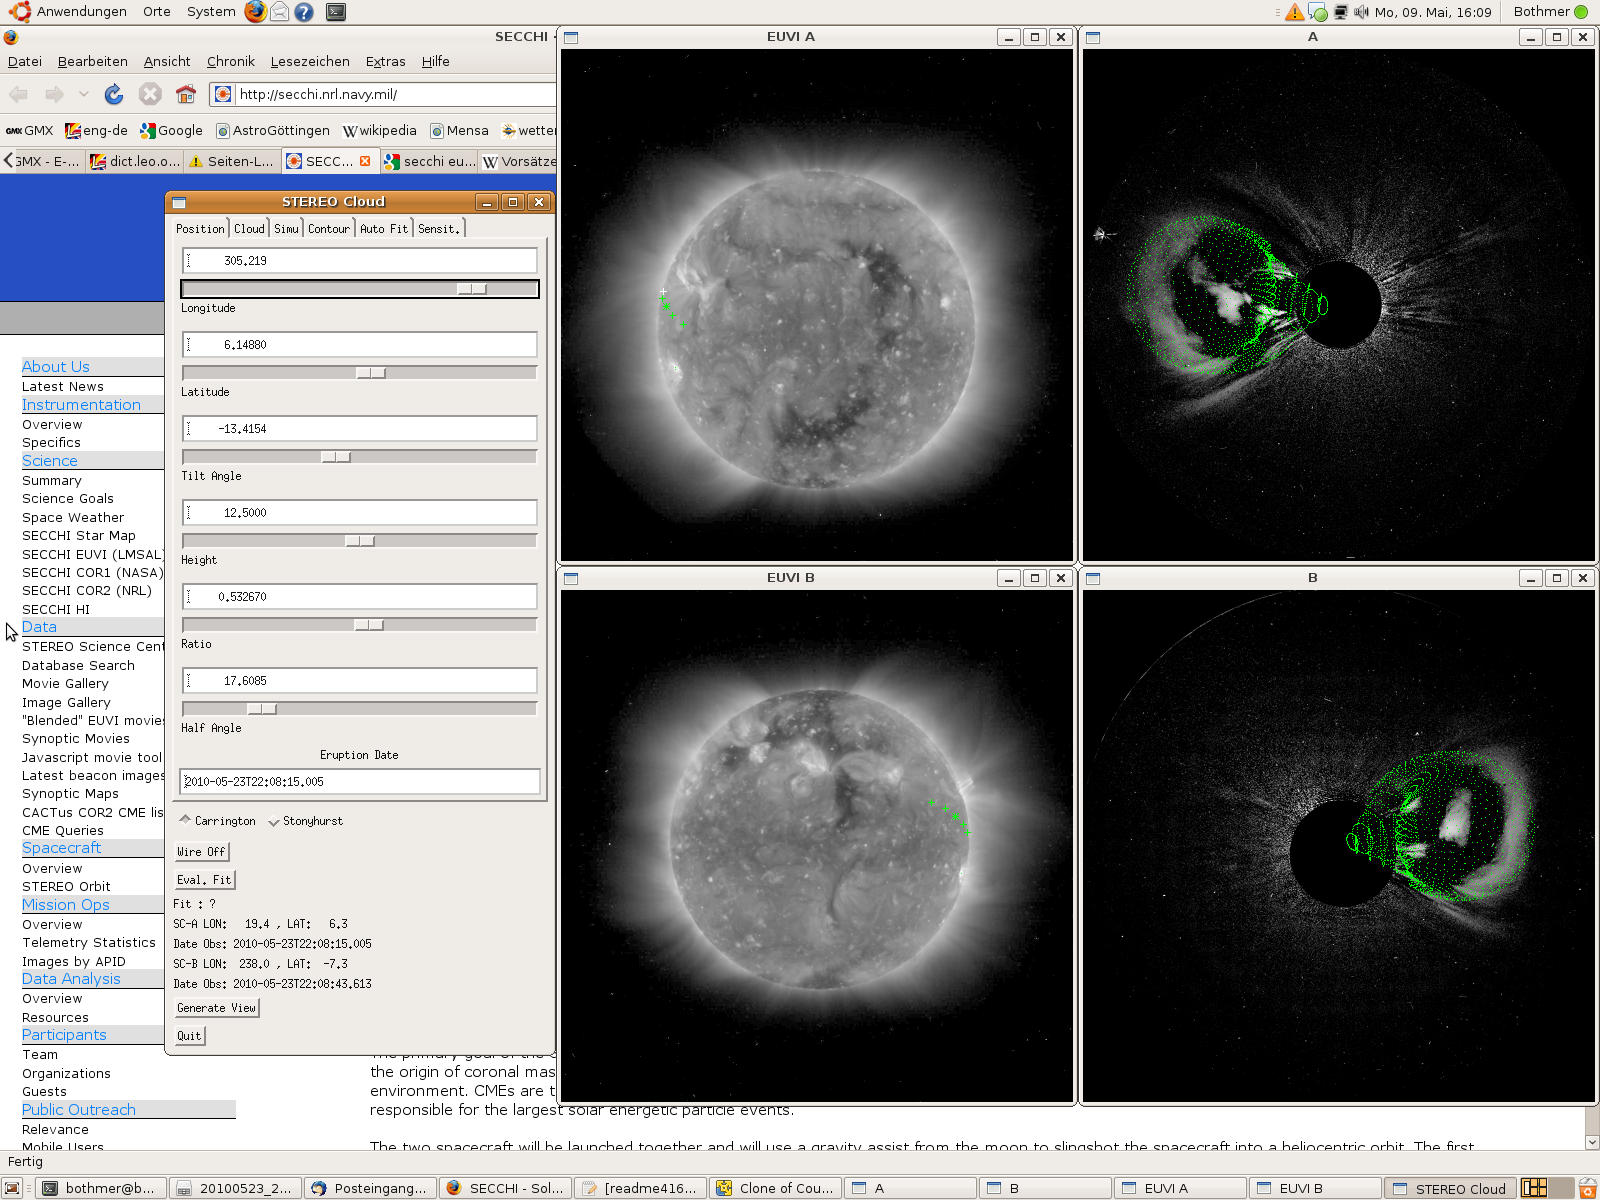Quit the STEREO Cloud tool
The image size is (1600, 1200).
pyautogui.click(x=190, y=1036)
